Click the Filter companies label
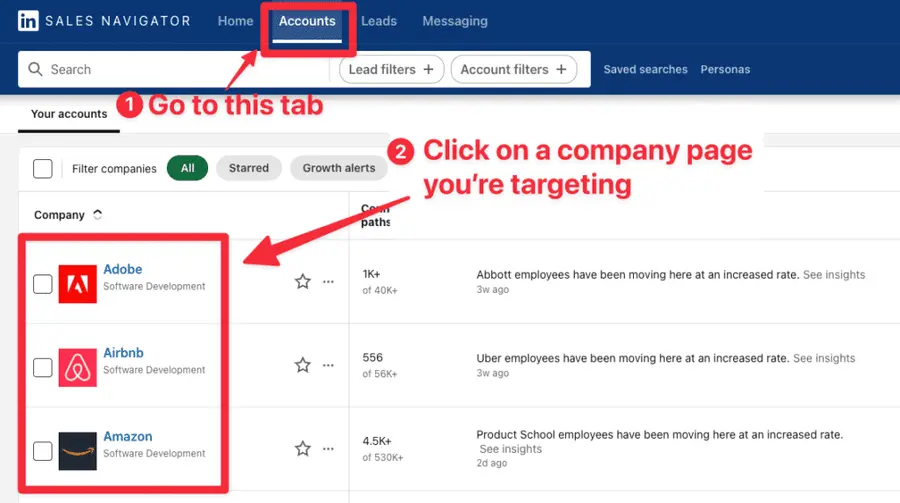 tap(114, 169)
